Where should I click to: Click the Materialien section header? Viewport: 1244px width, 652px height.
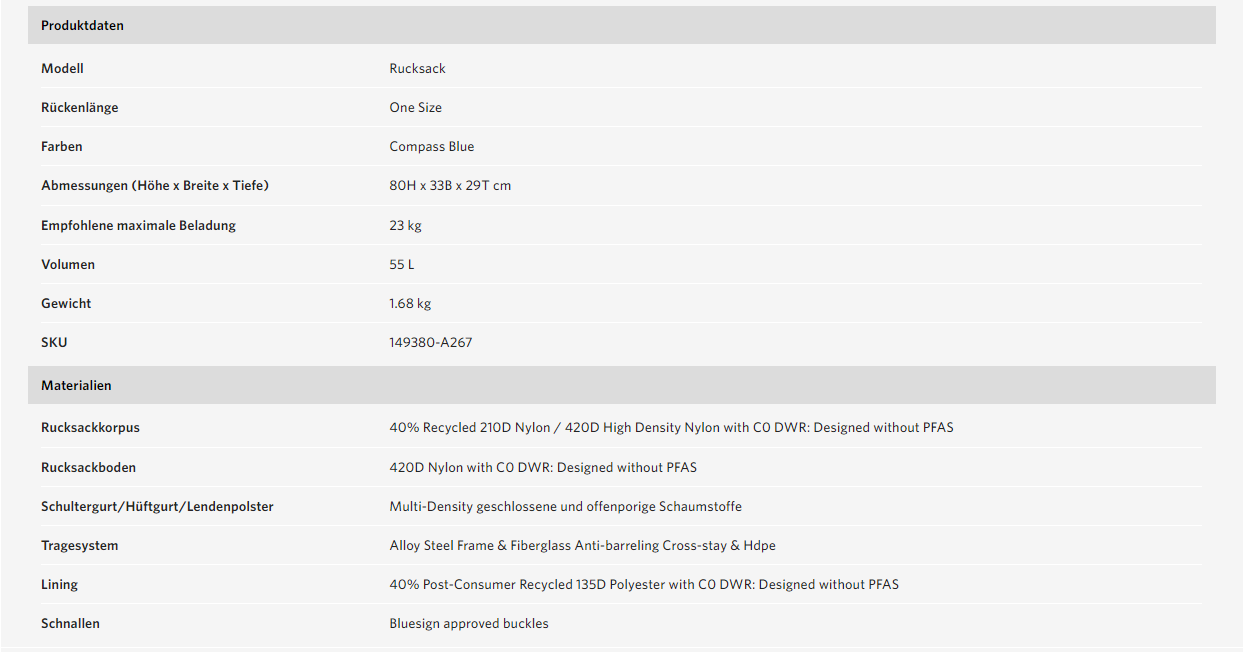click(x=621, y=385)
